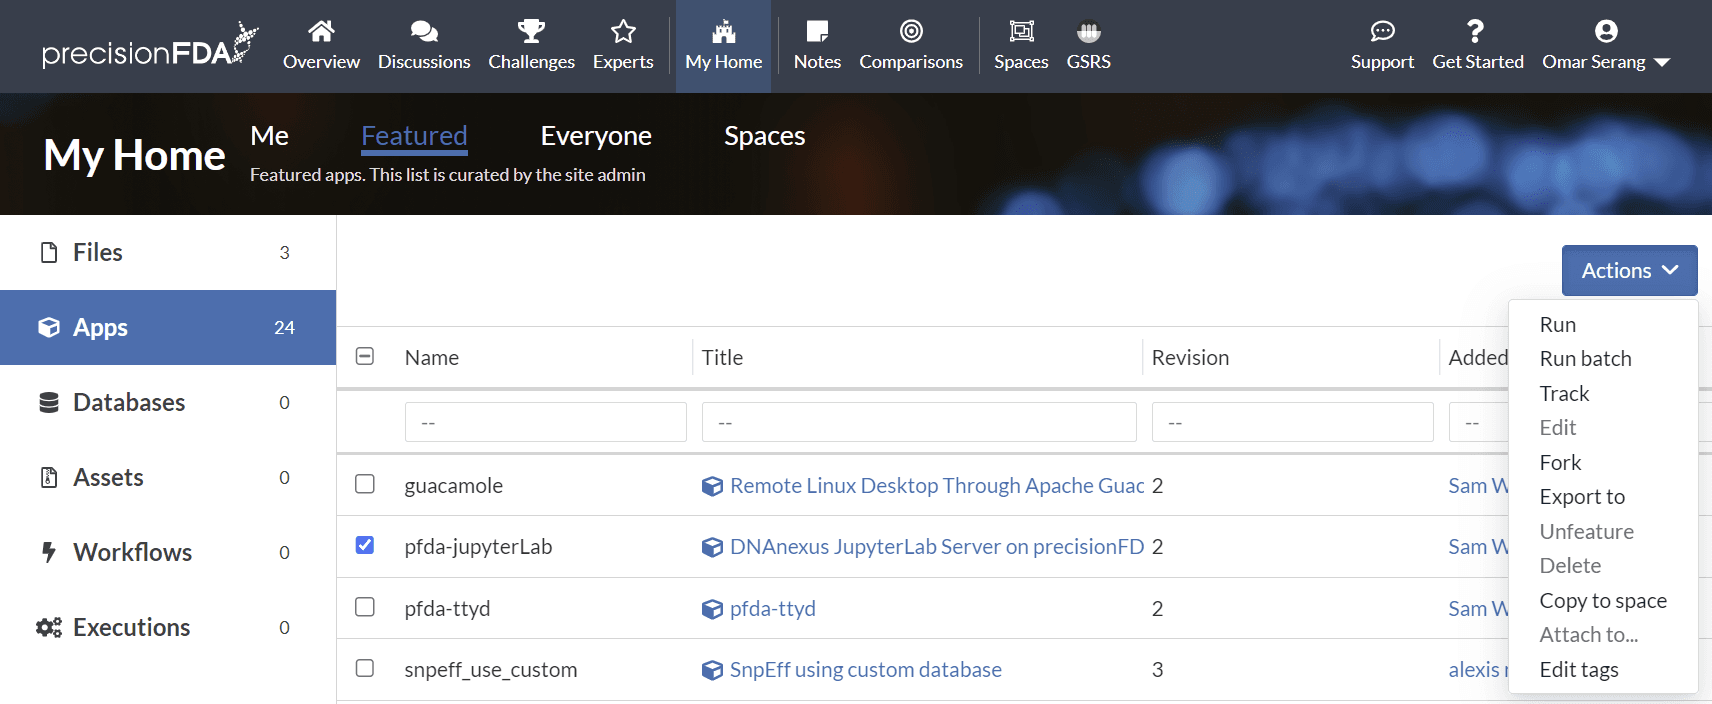Toggle the select-all checkbox in table header
Image resolution: width=1712 pixels, height=704 pixels.
[365, 357]
